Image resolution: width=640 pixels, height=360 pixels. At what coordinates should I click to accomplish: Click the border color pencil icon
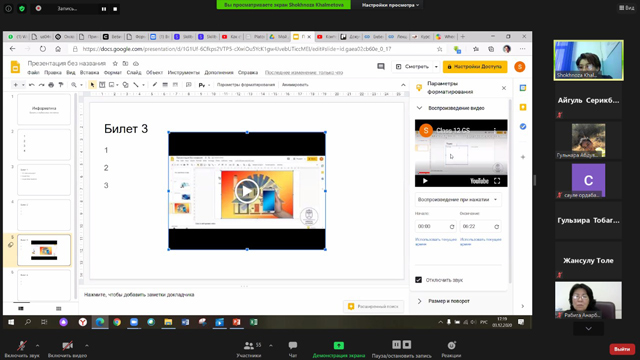point(155,85)
